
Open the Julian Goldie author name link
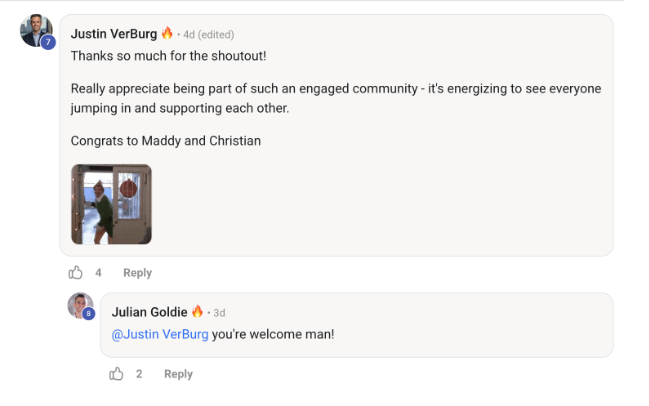(150, 312)
